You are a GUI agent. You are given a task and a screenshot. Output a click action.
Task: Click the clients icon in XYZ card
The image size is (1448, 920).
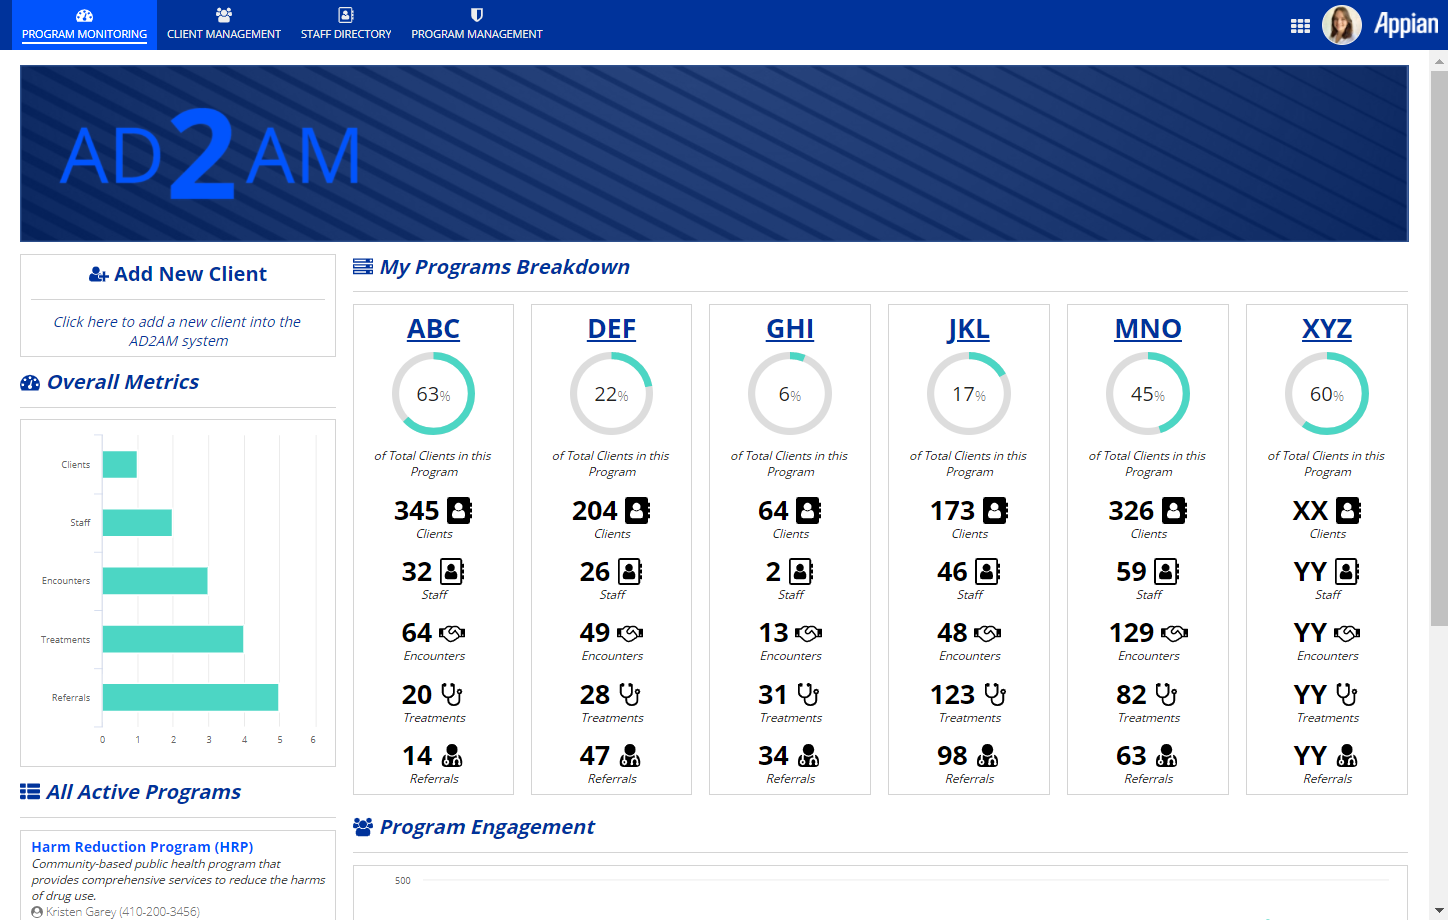point(1348,511)
